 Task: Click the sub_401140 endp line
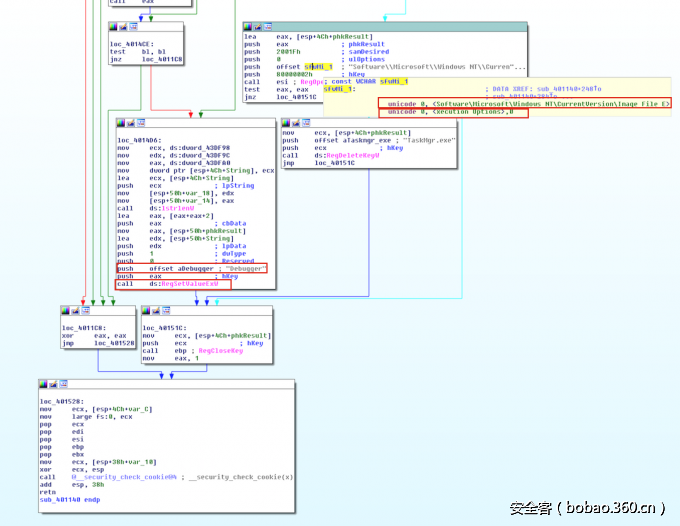[72, 498]
